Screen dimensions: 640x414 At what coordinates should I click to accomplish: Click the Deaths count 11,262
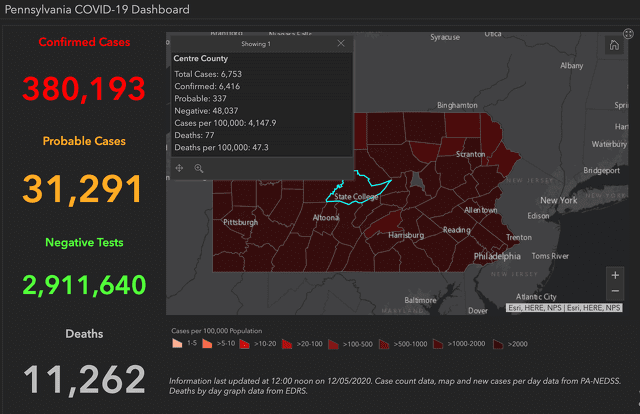83,380
